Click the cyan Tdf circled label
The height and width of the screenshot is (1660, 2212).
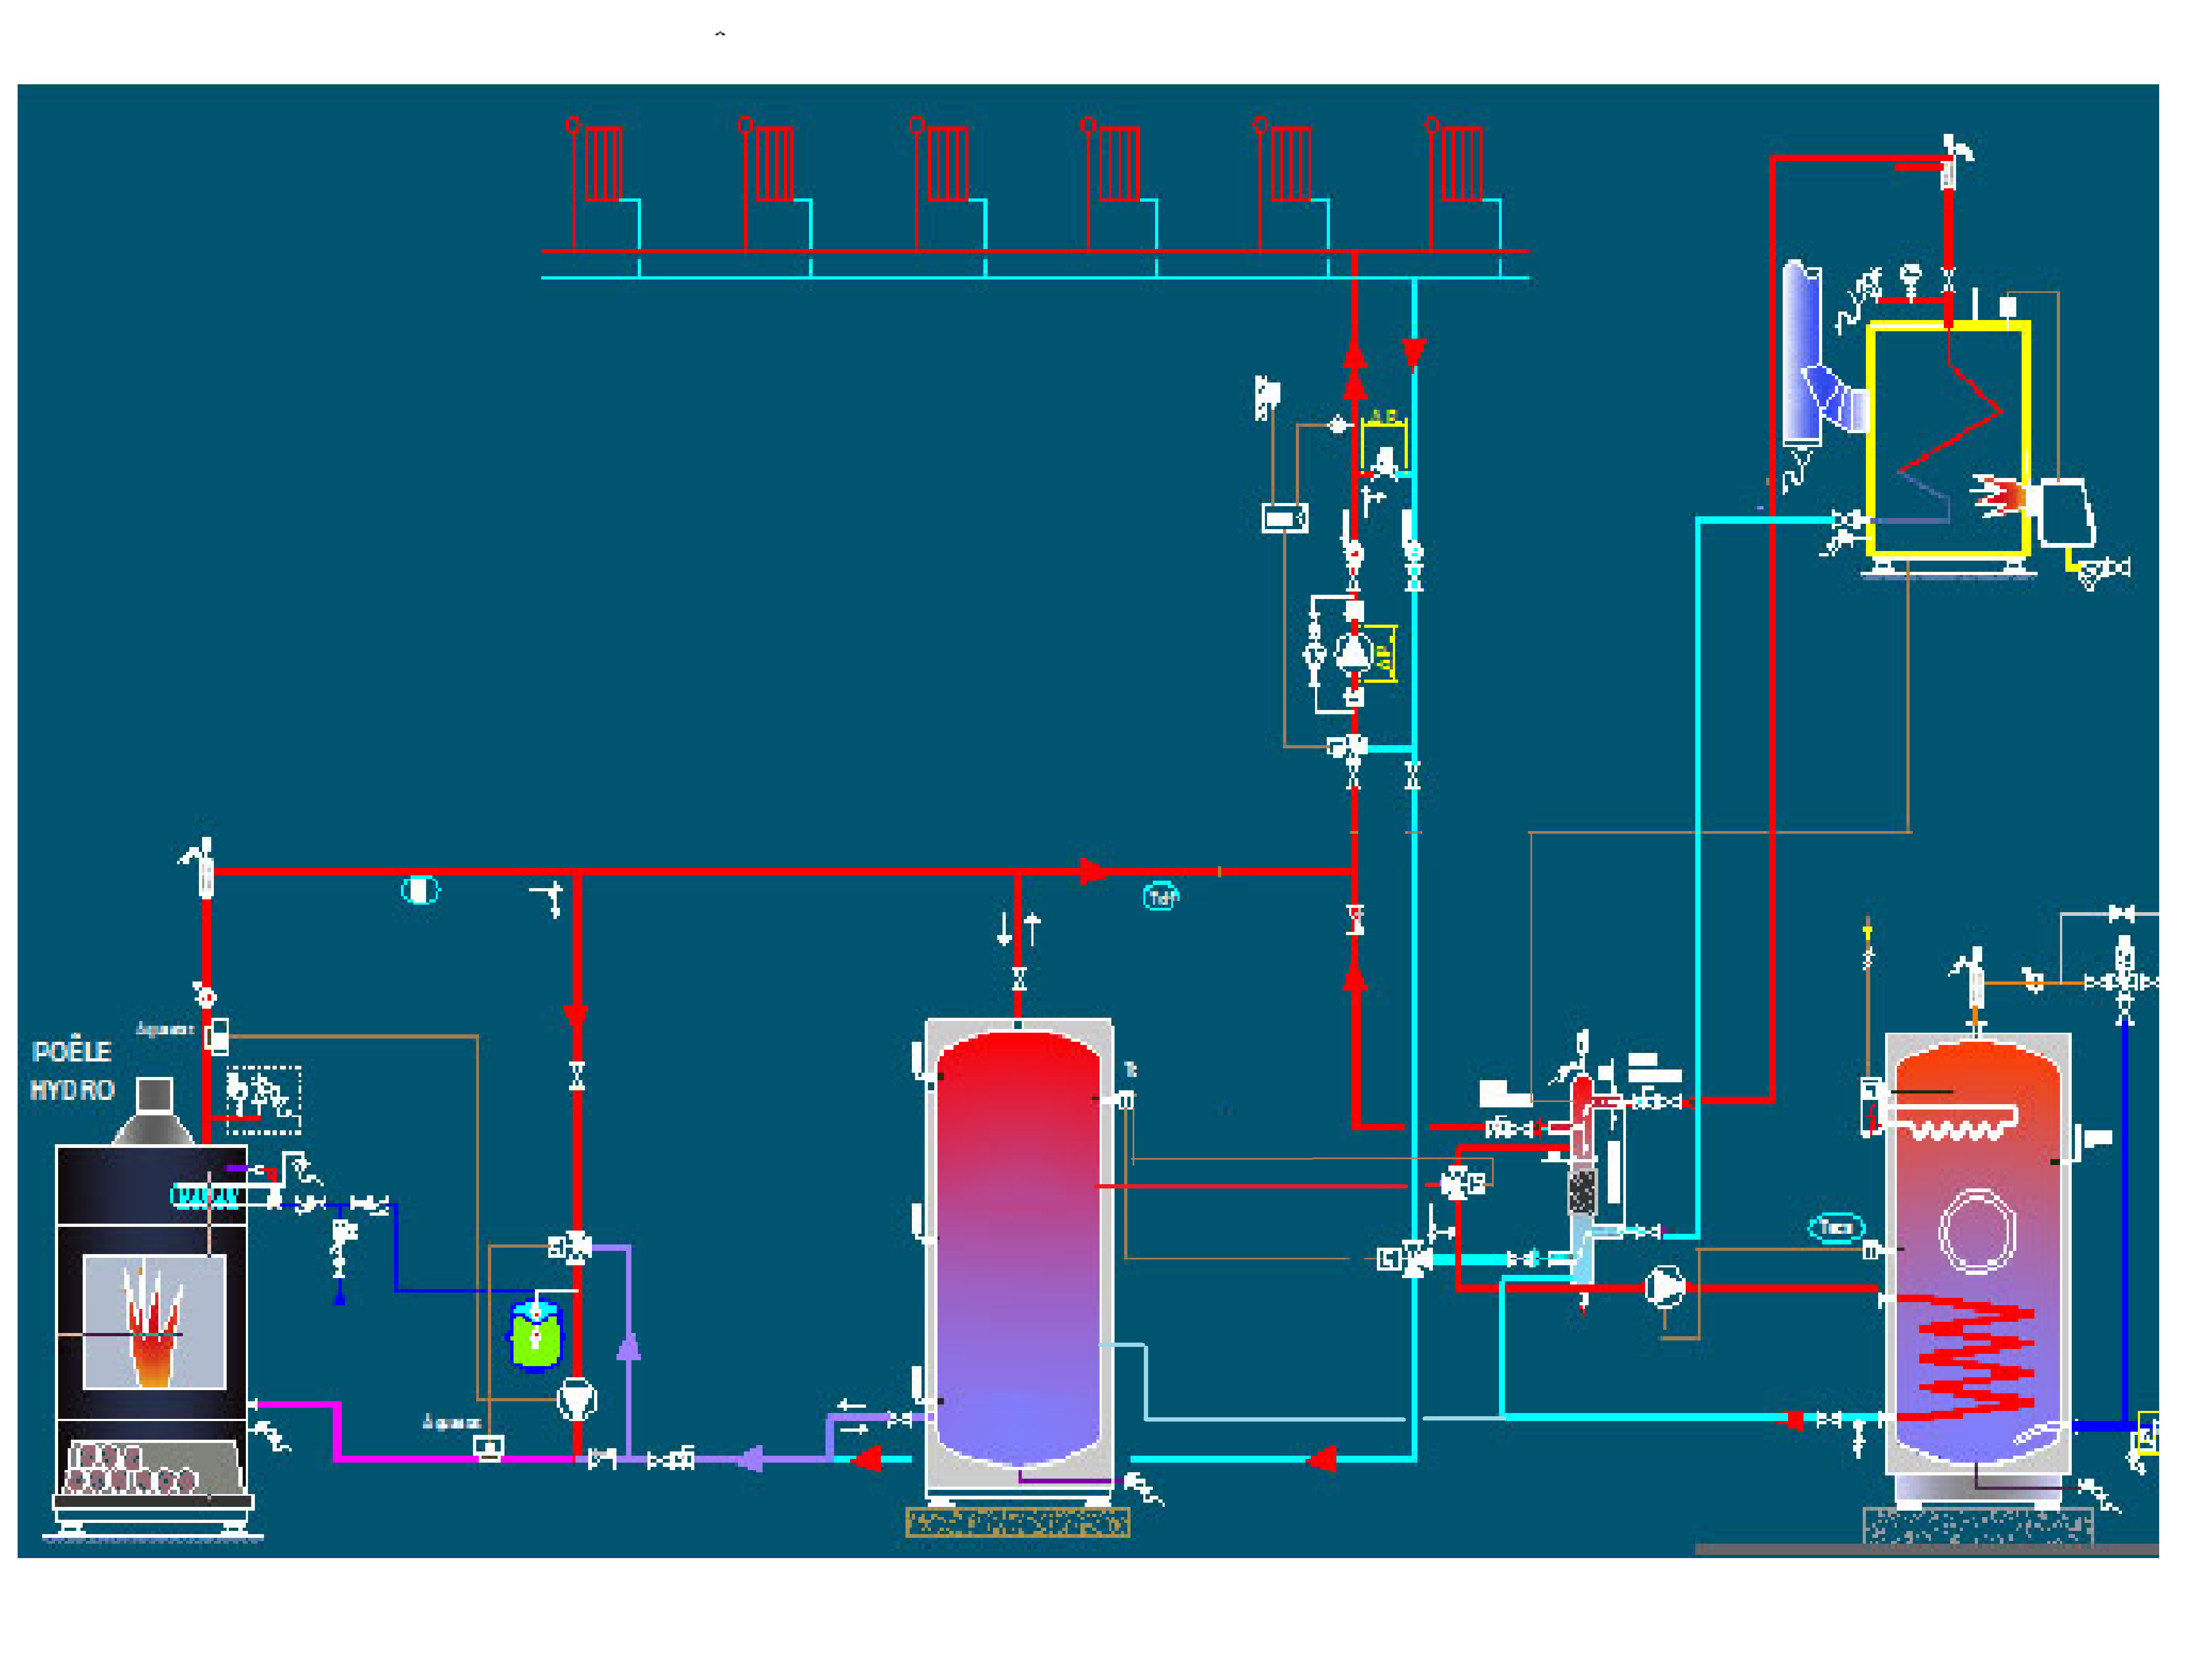pyautogui.click(x=1160, y=897)
